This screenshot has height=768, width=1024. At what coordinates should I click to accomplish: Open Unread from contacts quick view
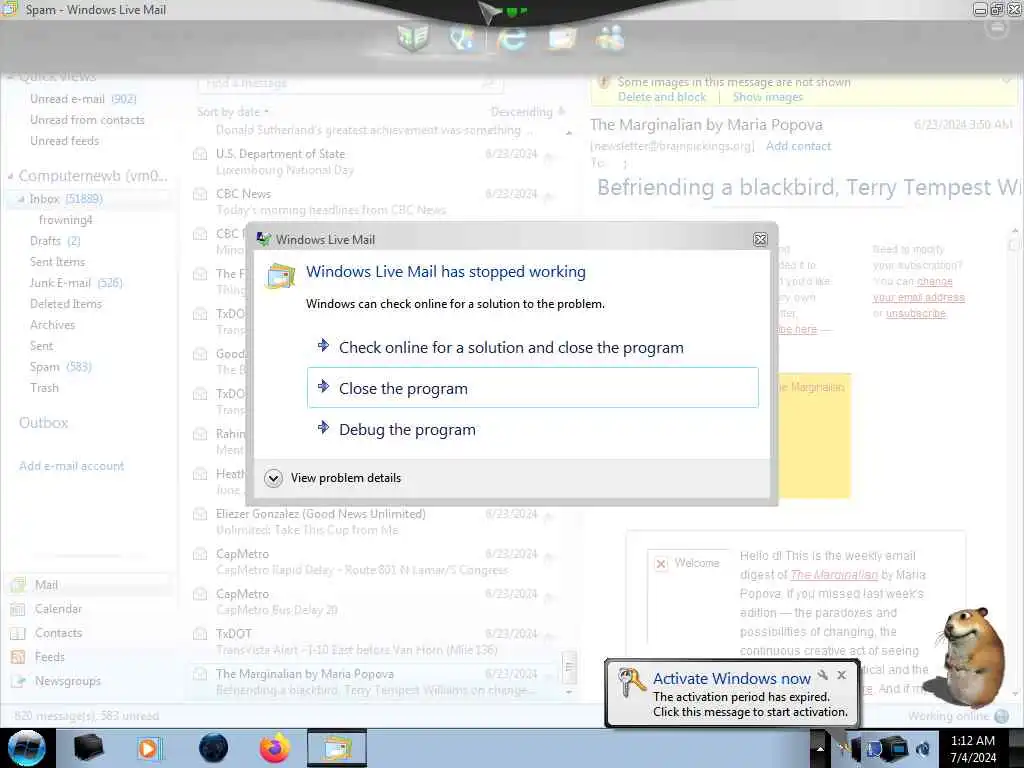[87, 120]
